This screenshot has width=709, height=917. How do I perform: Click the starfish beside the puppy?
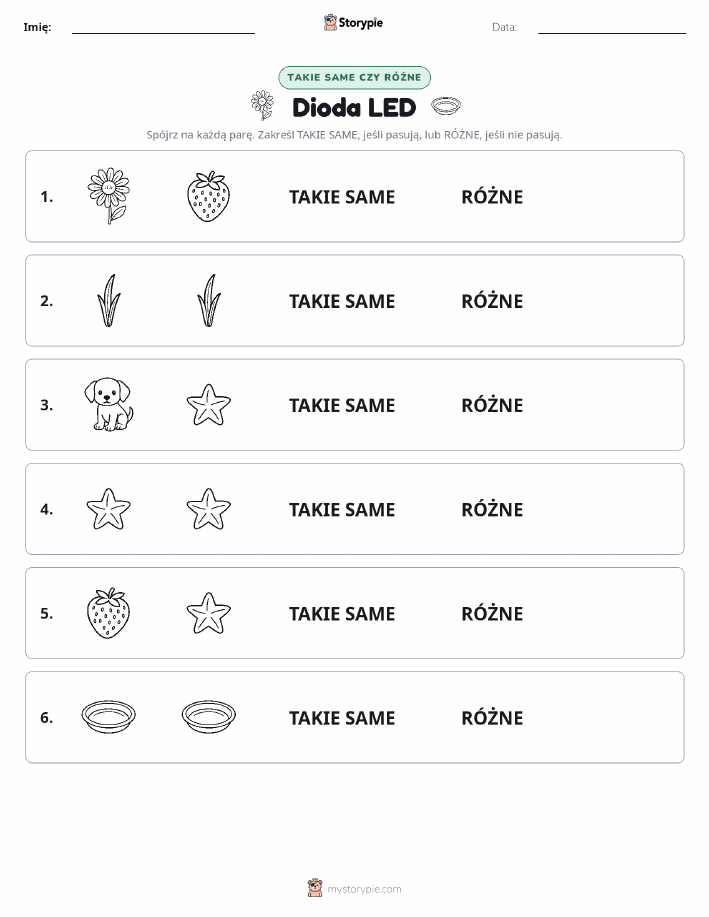(208, 404)
